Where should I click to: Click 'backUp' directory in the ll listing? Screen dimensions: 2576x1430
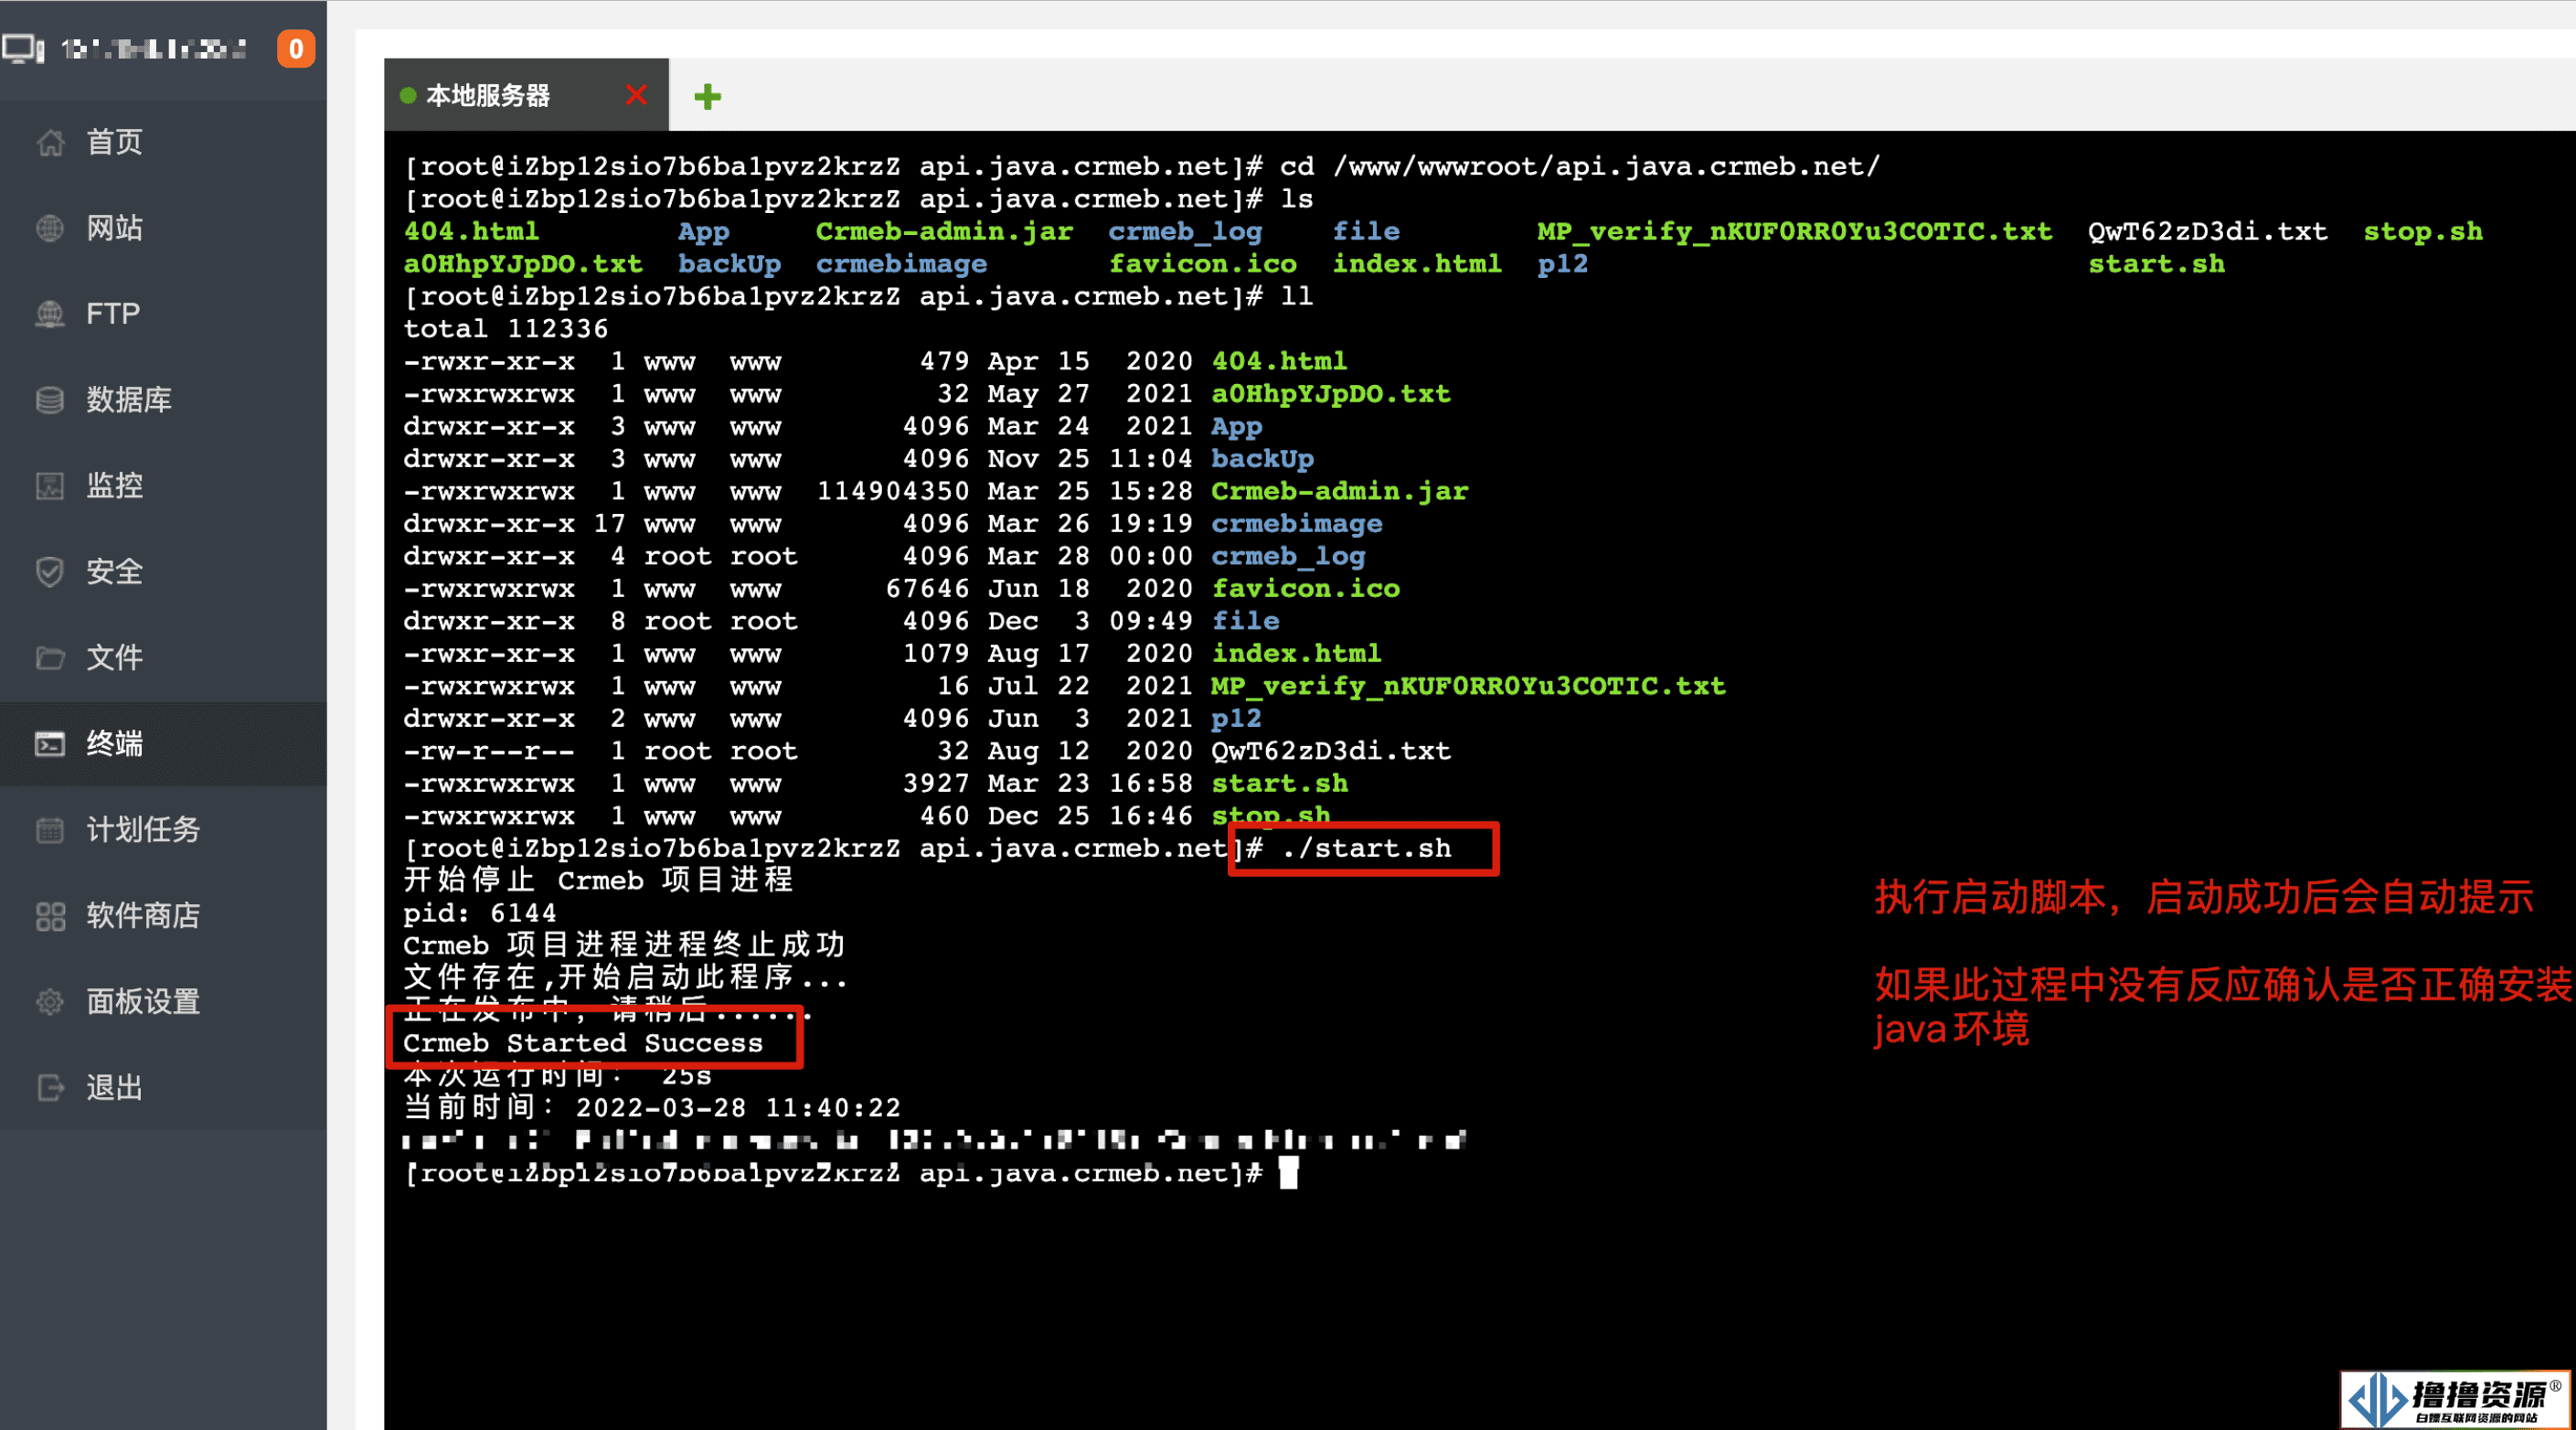[x=1262, y=459]
